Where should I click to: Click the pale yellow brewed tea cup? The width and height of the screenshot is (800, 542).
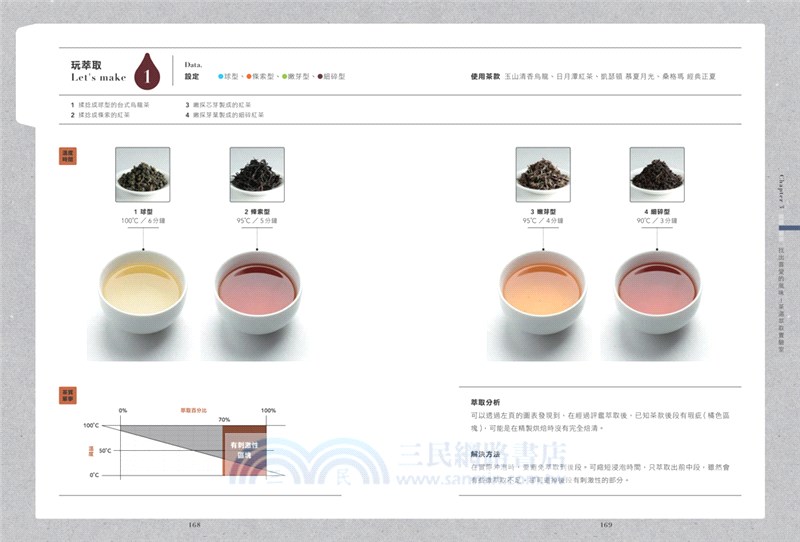[142, 292]
